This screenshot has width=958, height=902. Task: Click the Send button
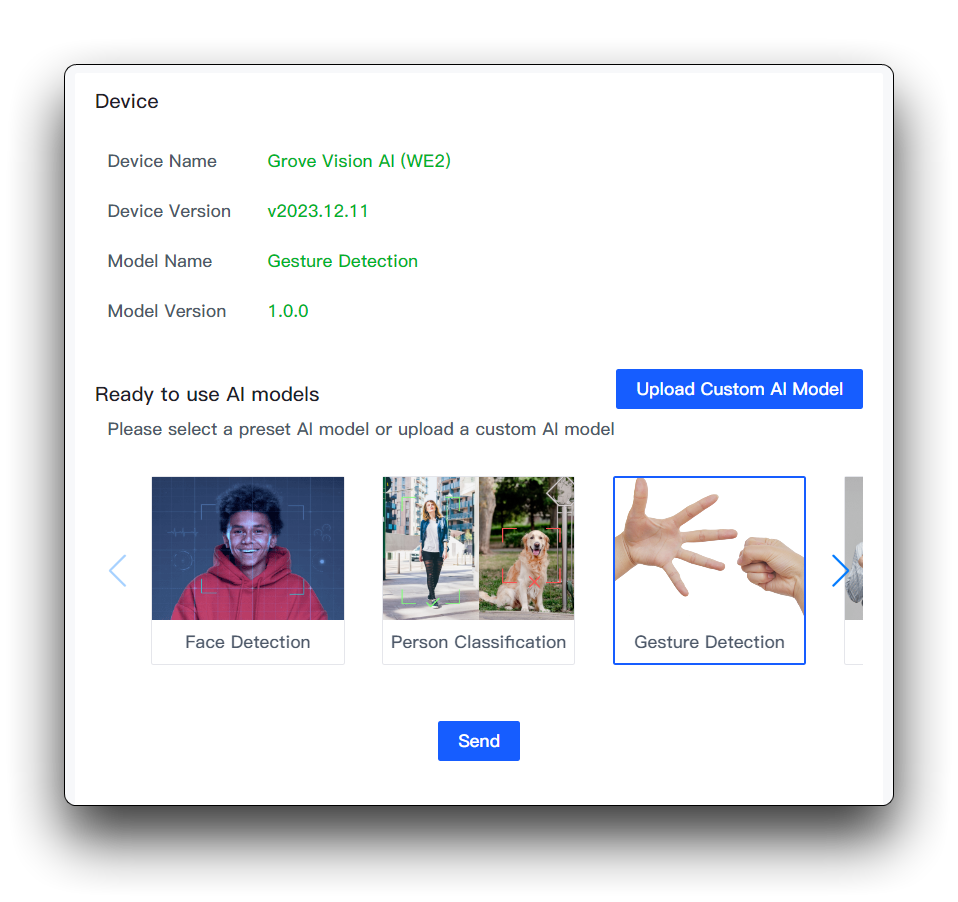(x=478, y=741)
